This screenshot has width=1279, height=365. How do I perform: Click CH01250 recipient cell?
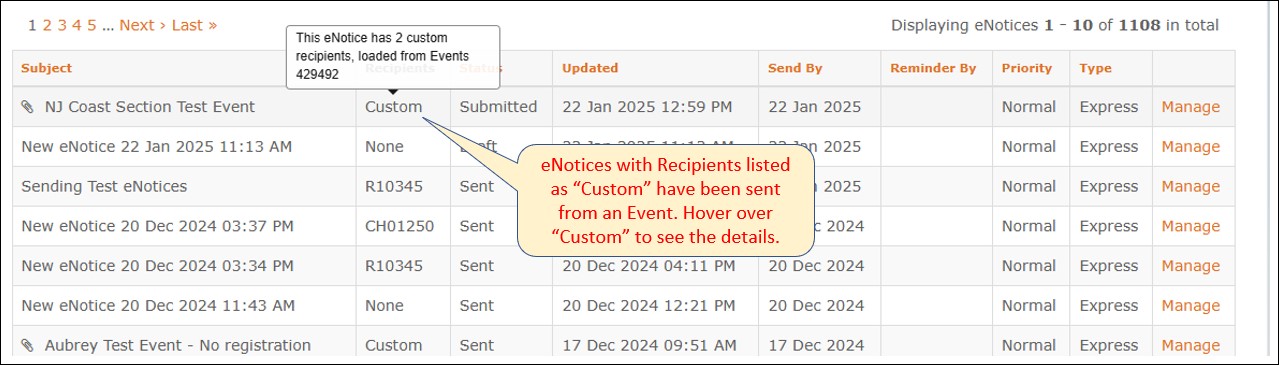400,227
